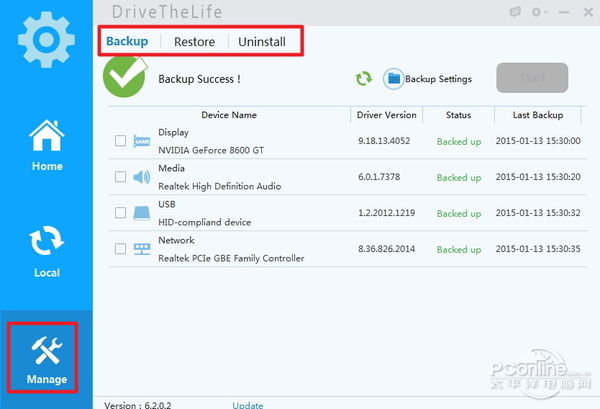Check the Realtek PCIe GBE checkbox

click(121, 249)
